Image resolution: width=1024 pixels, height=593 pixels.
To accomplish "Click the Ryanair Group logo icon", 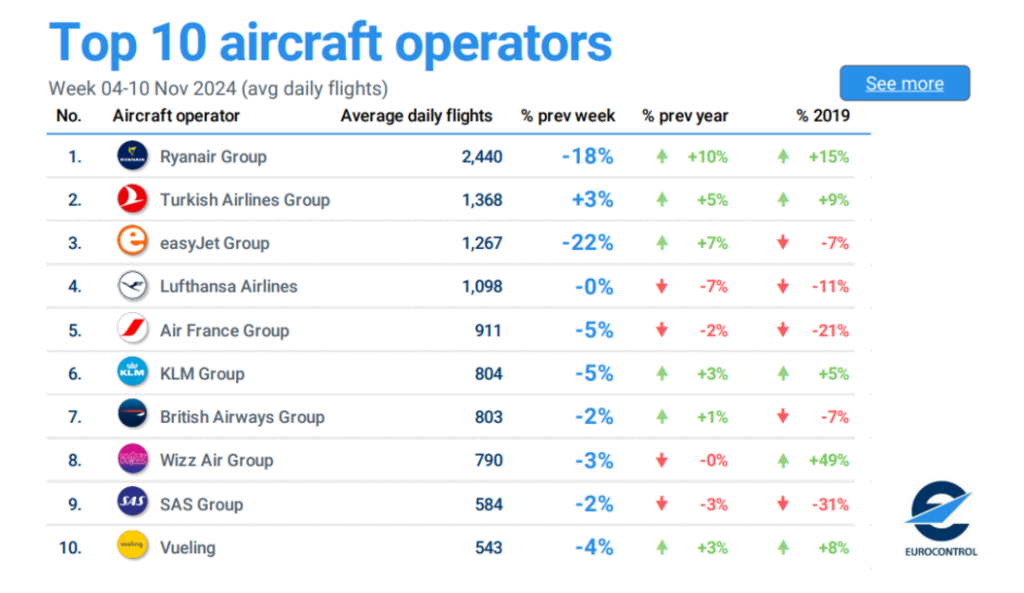I will [132, 157].
